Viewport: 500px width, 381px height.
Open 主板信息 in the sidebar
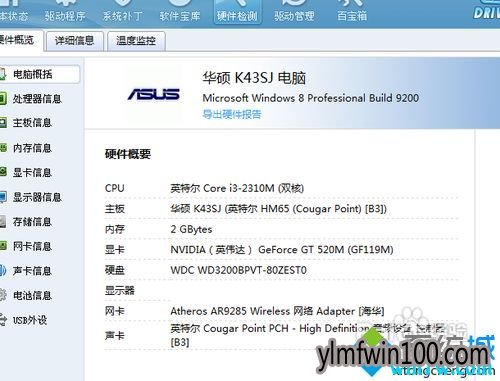(x=32, y=123)
